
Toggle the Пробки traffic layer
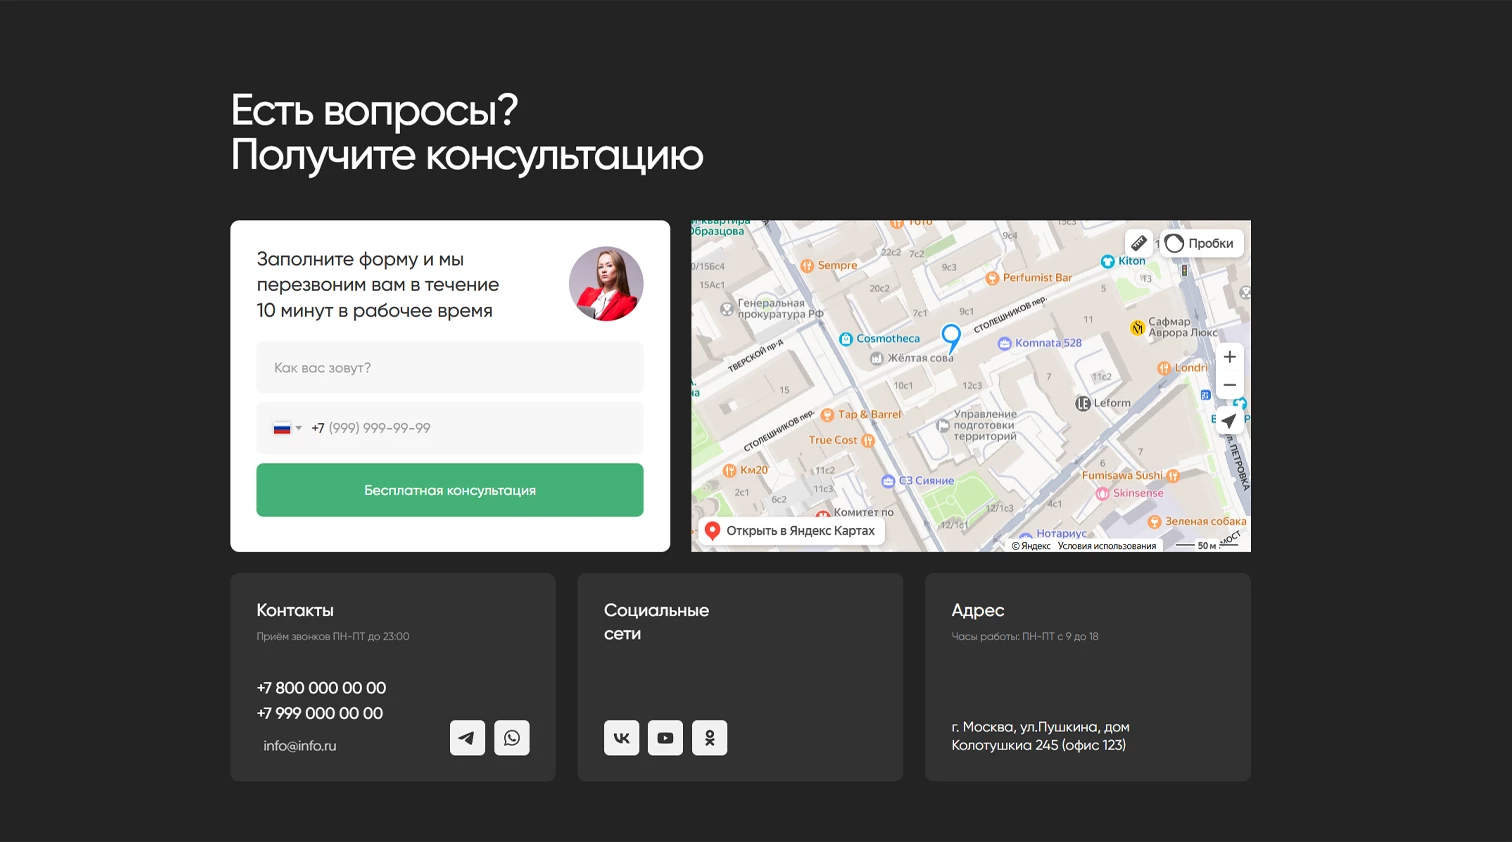click(1201, 243)
